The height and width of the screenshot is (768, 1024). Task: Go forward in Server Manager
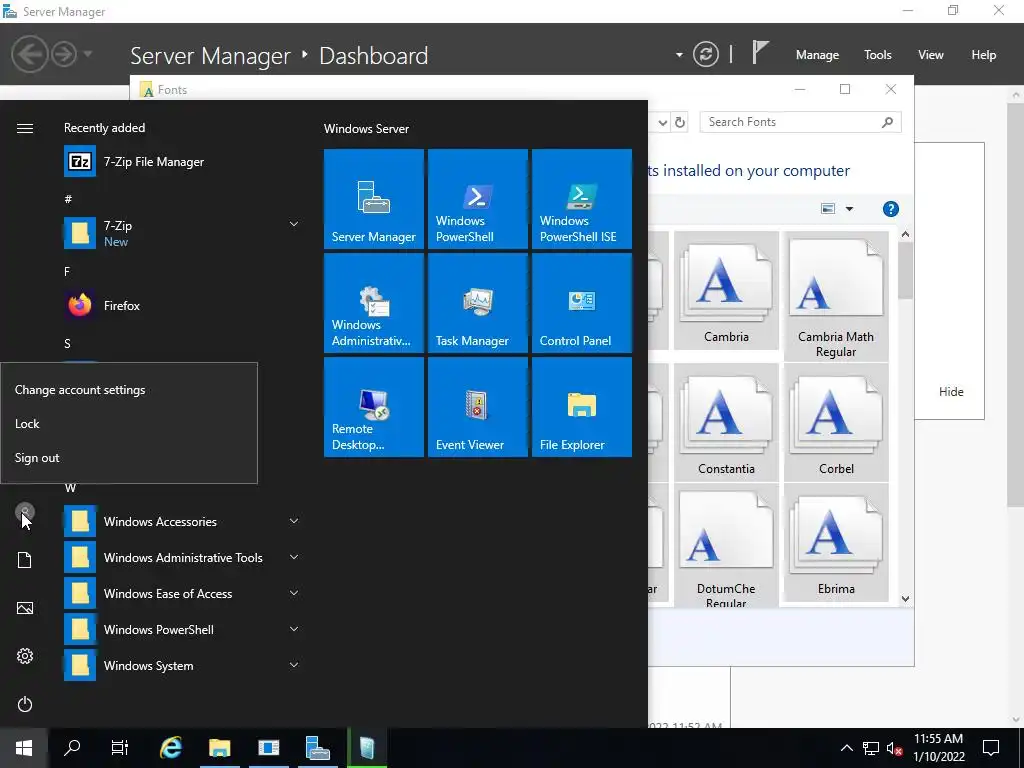(64, 54)
